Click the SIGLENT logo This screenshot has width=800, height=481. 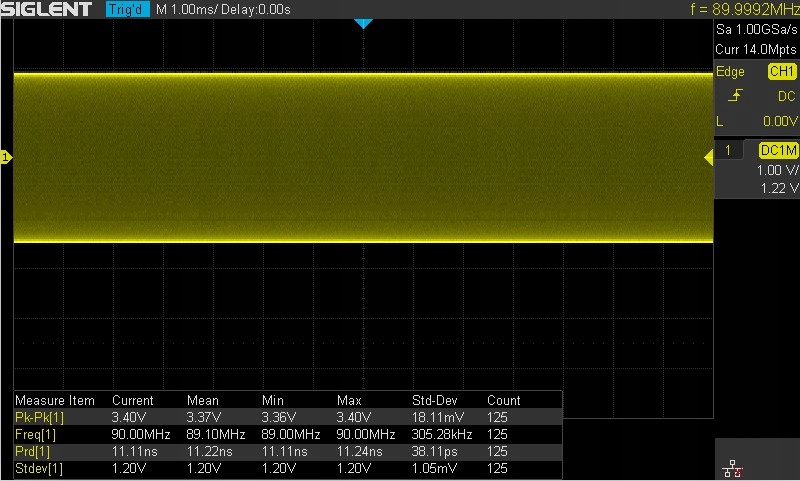[x=46, y=9]
